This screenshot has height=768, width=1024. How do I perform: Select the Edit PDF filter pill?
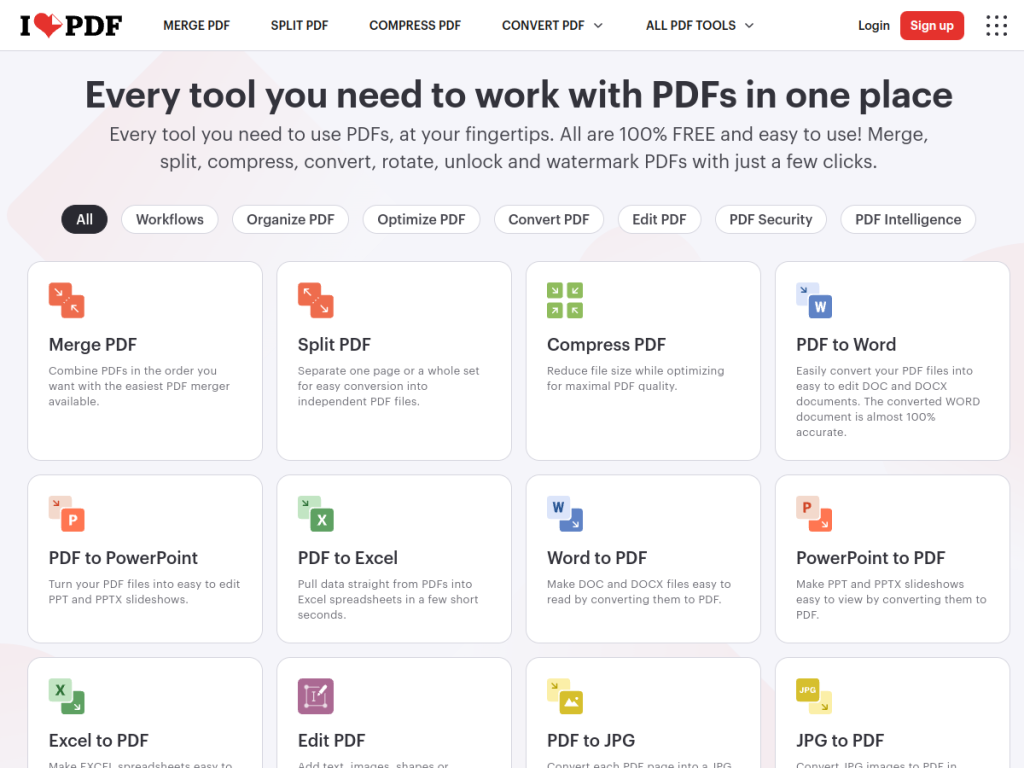659,219
